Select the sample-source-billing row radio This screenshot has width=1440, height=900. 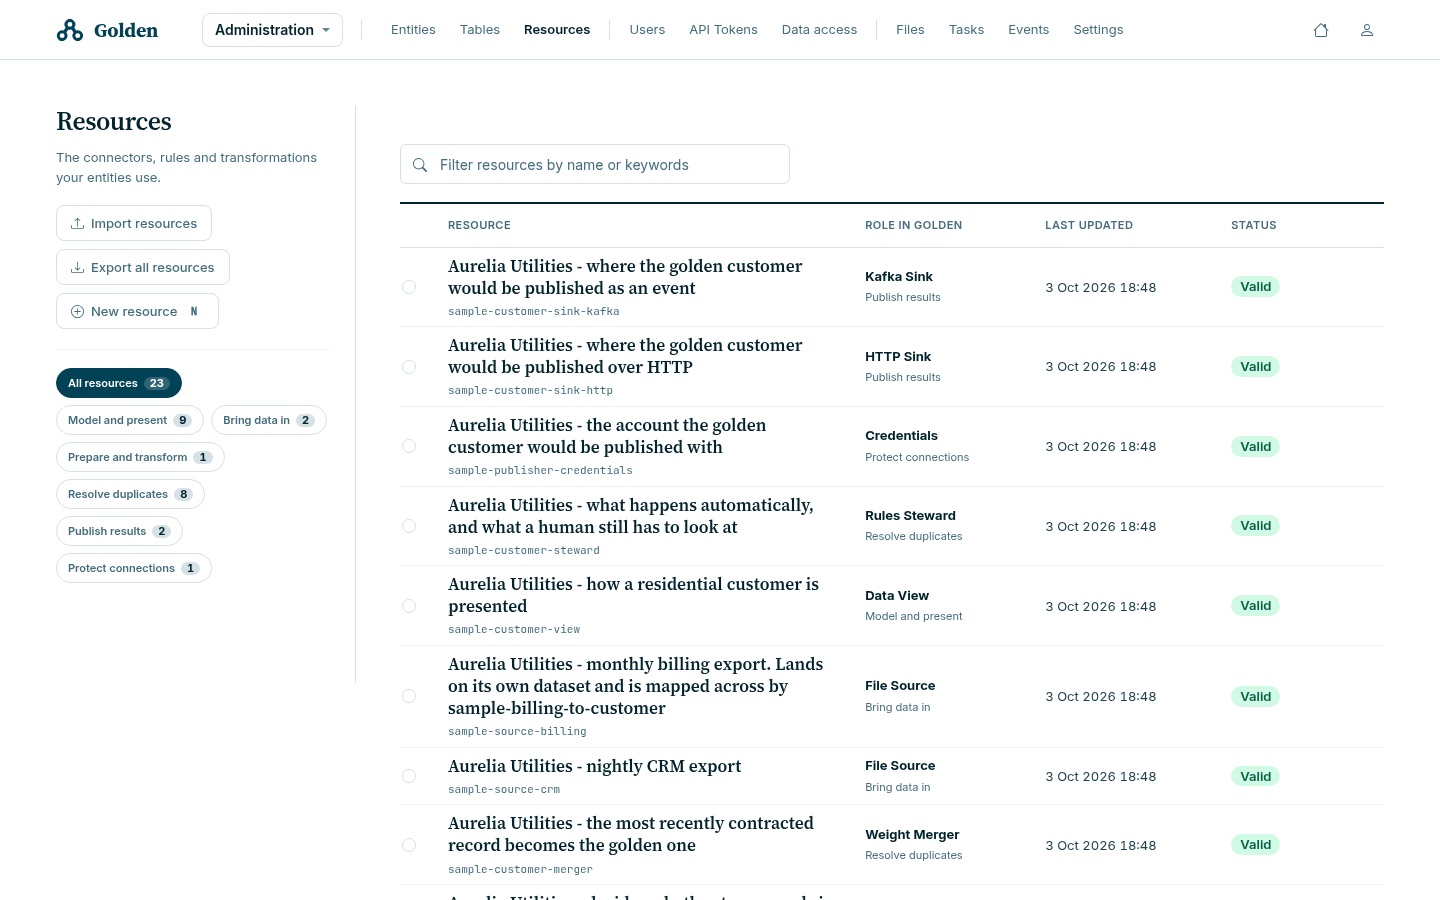coord(409,696)
